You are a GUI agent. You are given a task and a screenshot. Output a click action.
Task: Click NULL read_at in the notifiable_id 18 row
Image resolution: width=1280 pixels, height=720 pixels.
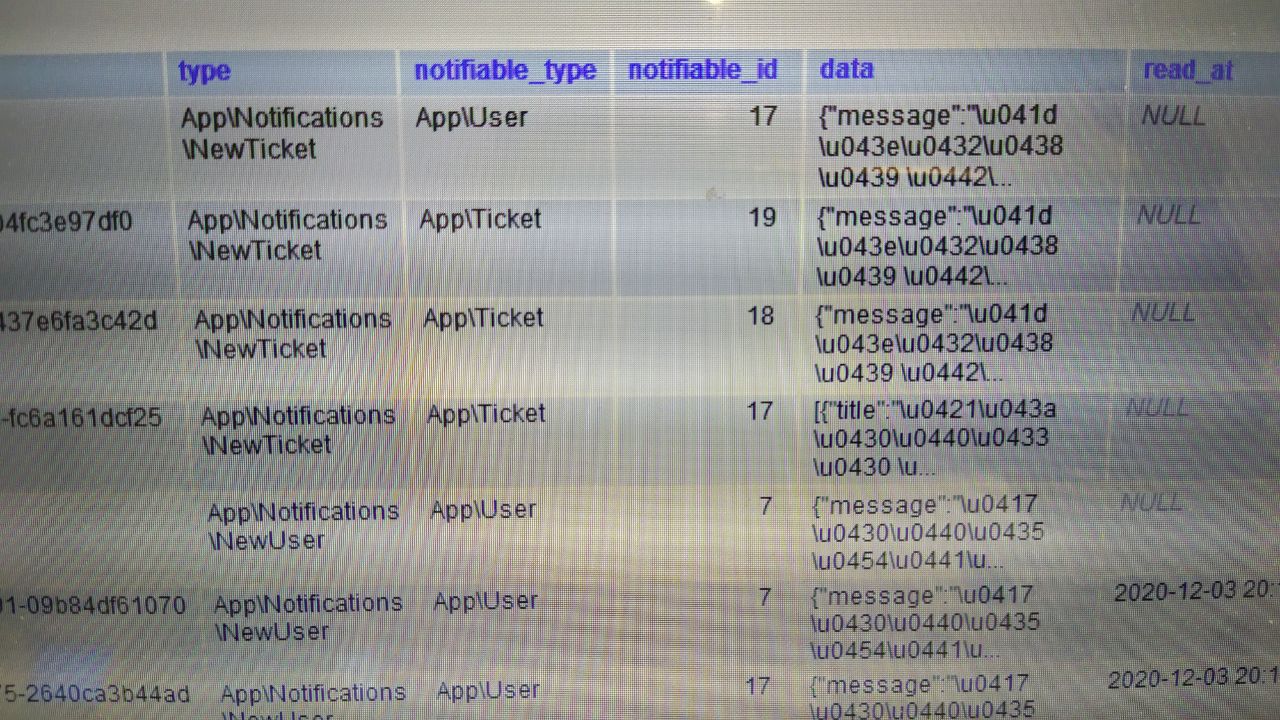coord(1163,312)
